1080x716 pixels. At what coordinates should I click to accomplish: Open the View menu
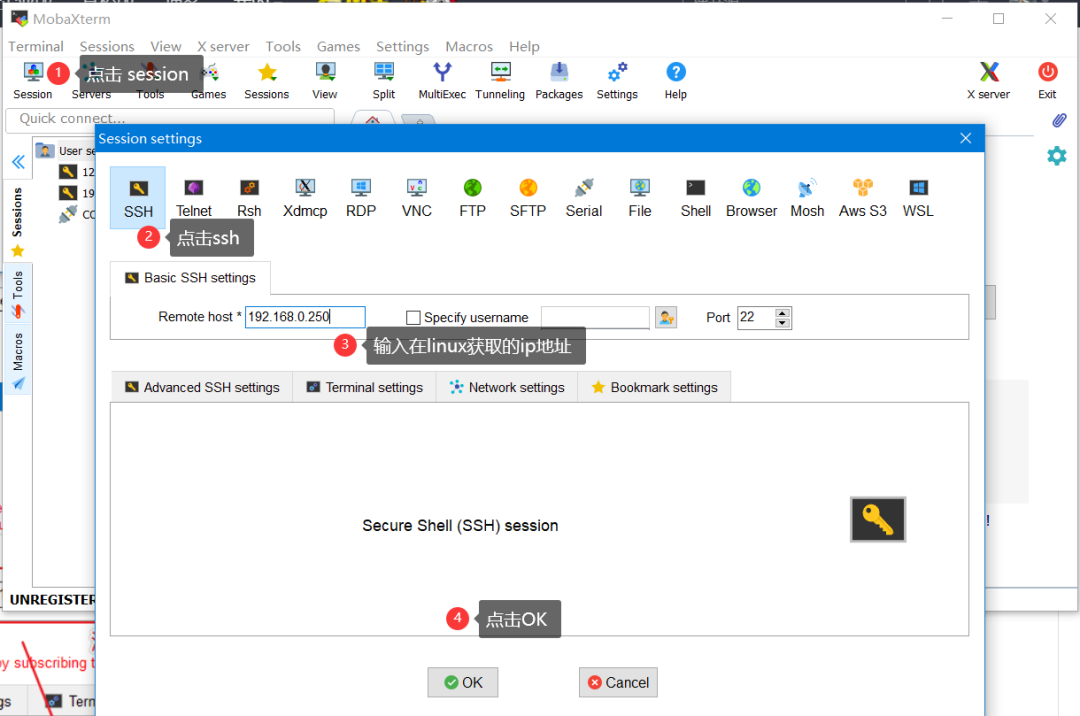coord(166,46)
